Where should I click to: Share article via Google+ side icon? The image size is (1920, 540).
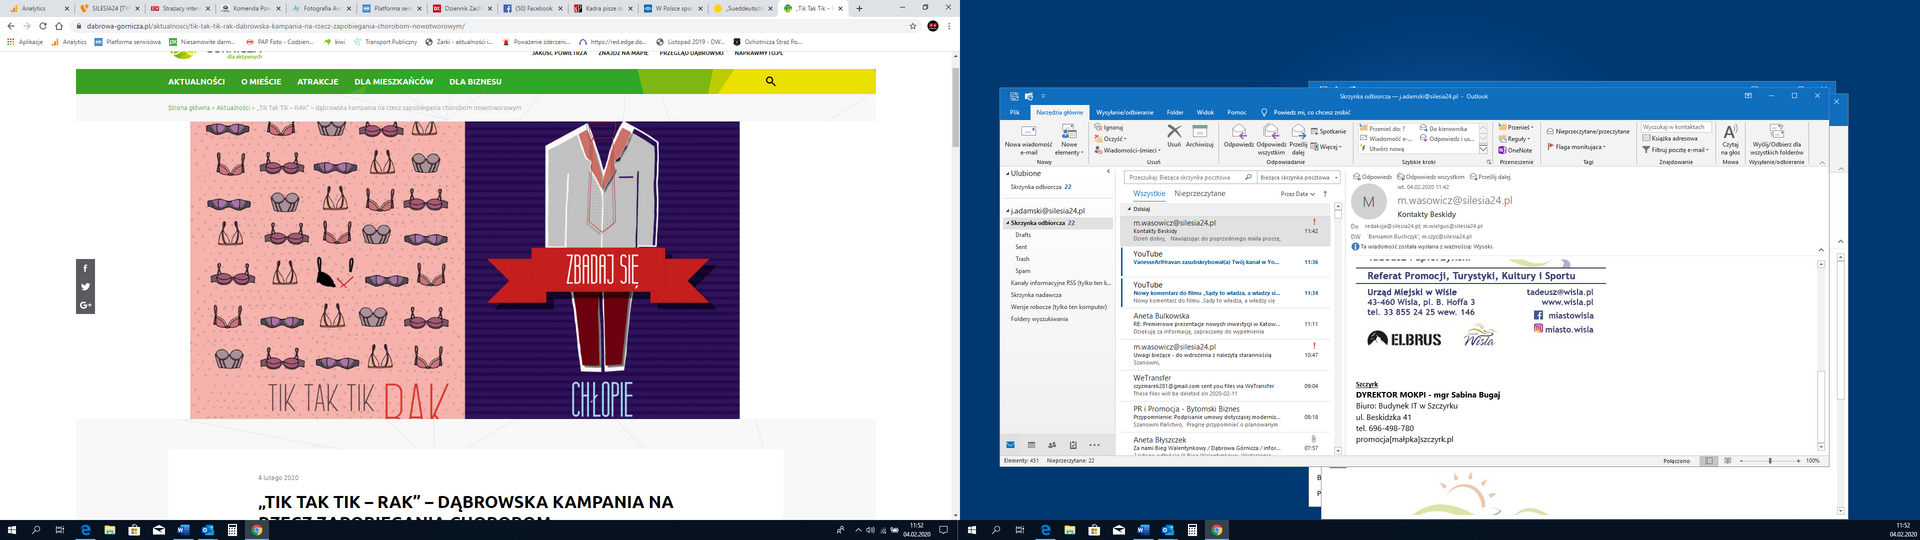point(85,305)
